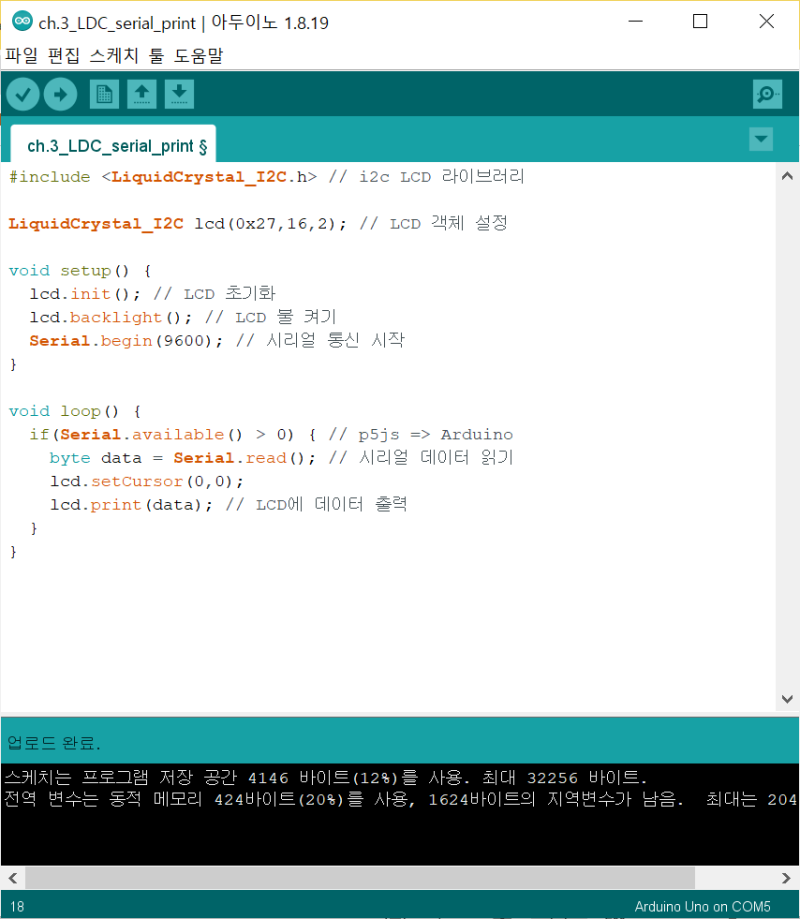Click the Upload (arrow) button
The height and width of the screenshot is (919, 800).
point(60,93)
